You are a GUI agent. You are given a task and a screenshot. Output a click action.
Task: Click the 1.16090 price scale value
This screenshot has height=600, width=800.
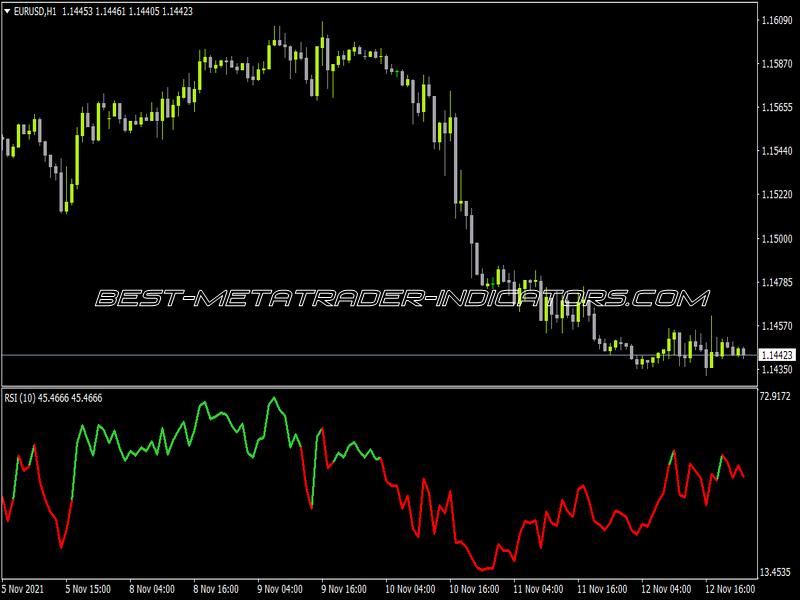[x=777, y=20]
